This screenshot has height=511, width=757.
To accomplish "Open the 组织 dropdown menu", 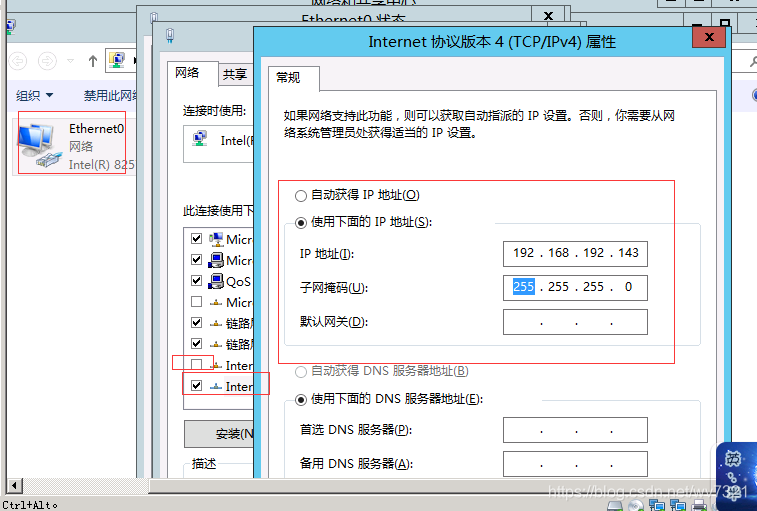I will (x=34, y=96).
